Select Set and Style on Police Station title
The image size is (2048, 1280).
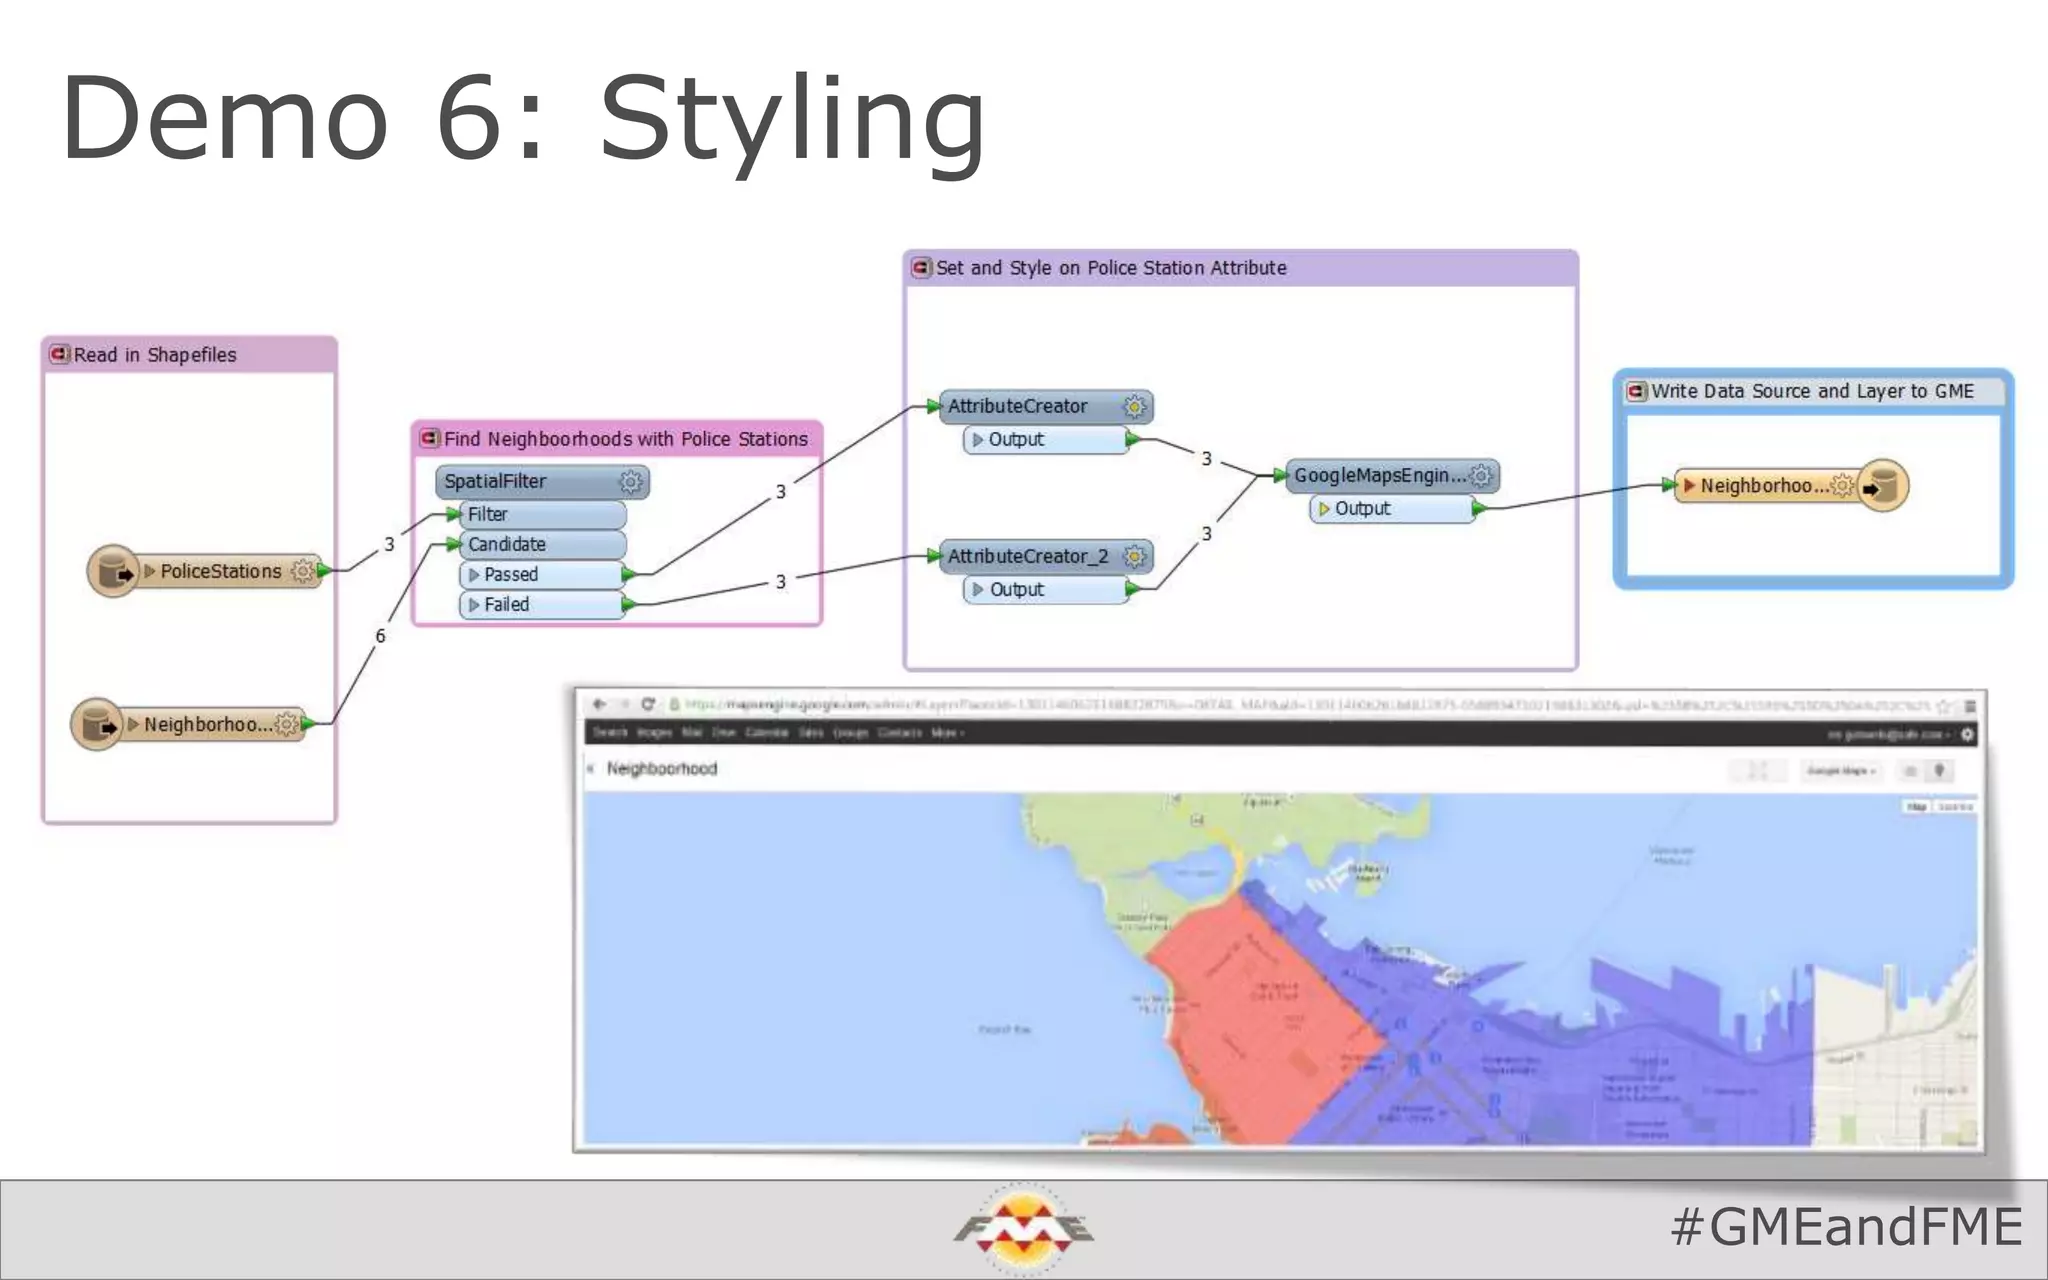pyautogui.click(x=1111, y=268)
